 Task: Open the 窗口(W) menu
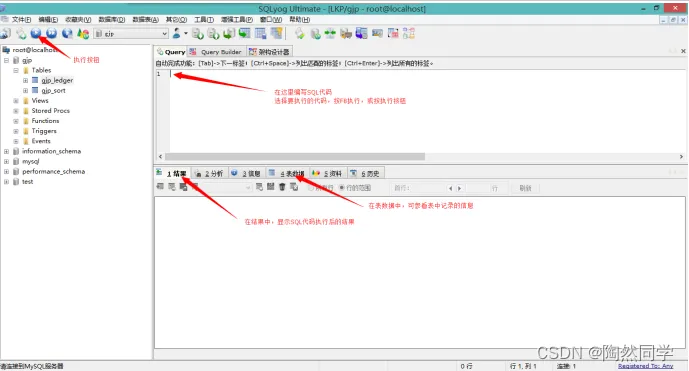271,19
